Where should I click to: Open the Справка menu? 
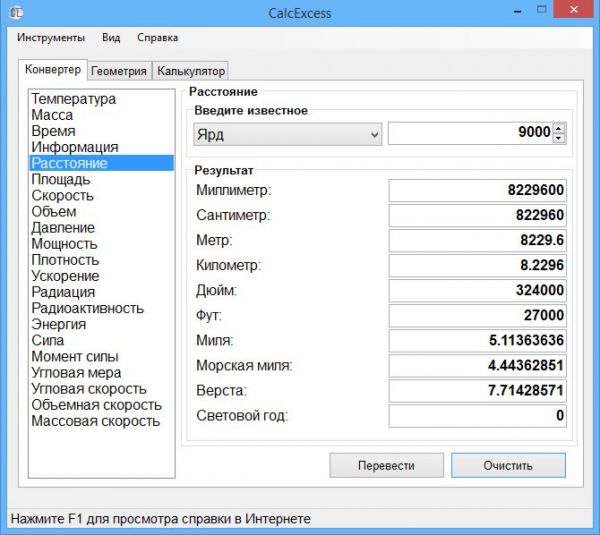[x=157, y=38]
